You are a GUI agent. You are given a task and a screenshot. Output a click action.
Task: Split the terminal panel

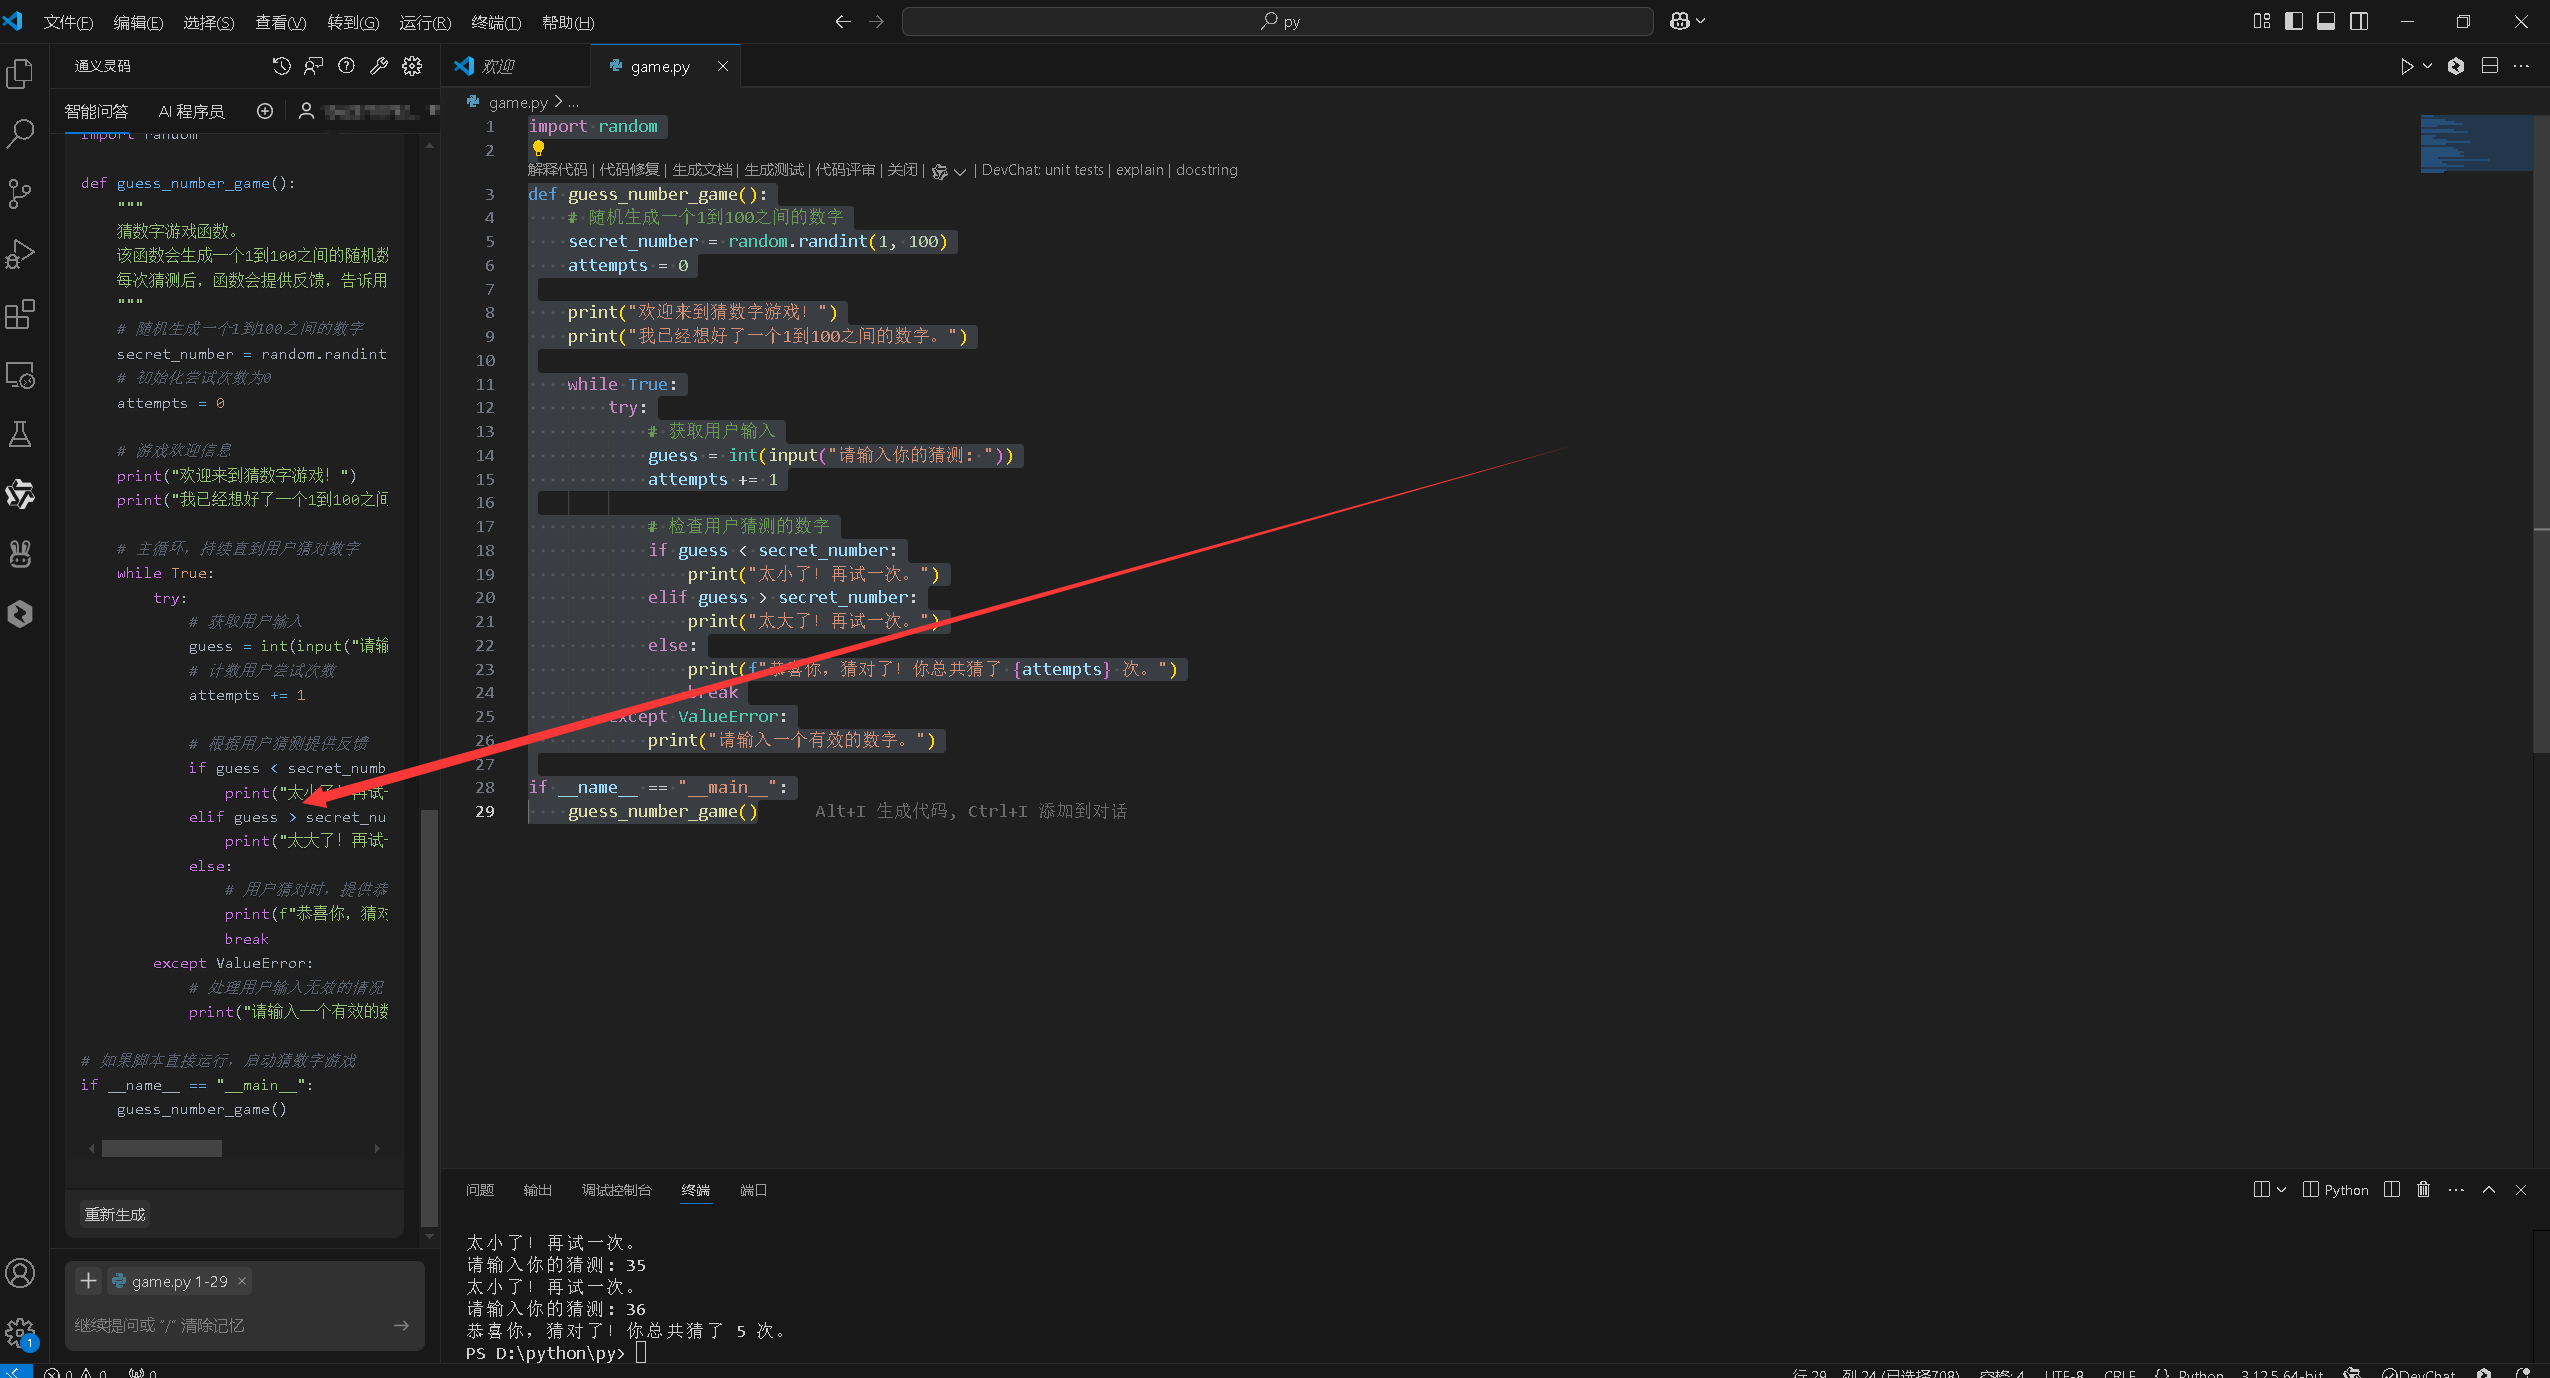tap(2392, 1190)
